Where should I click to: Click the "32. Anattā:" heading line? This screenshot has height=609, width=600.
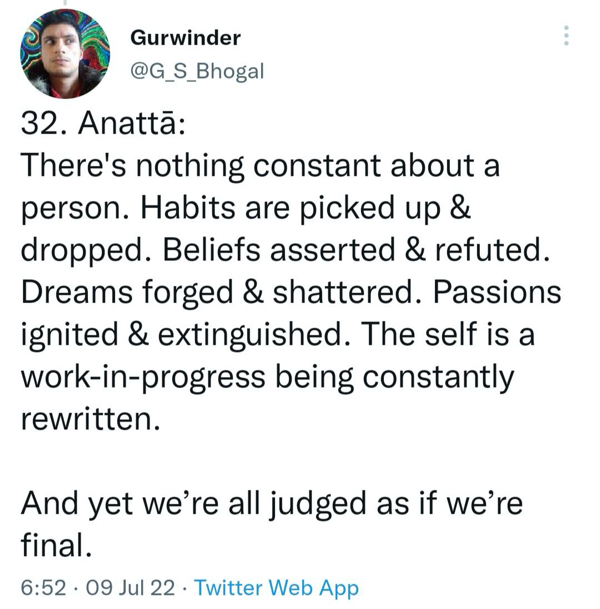pos(103,129)
